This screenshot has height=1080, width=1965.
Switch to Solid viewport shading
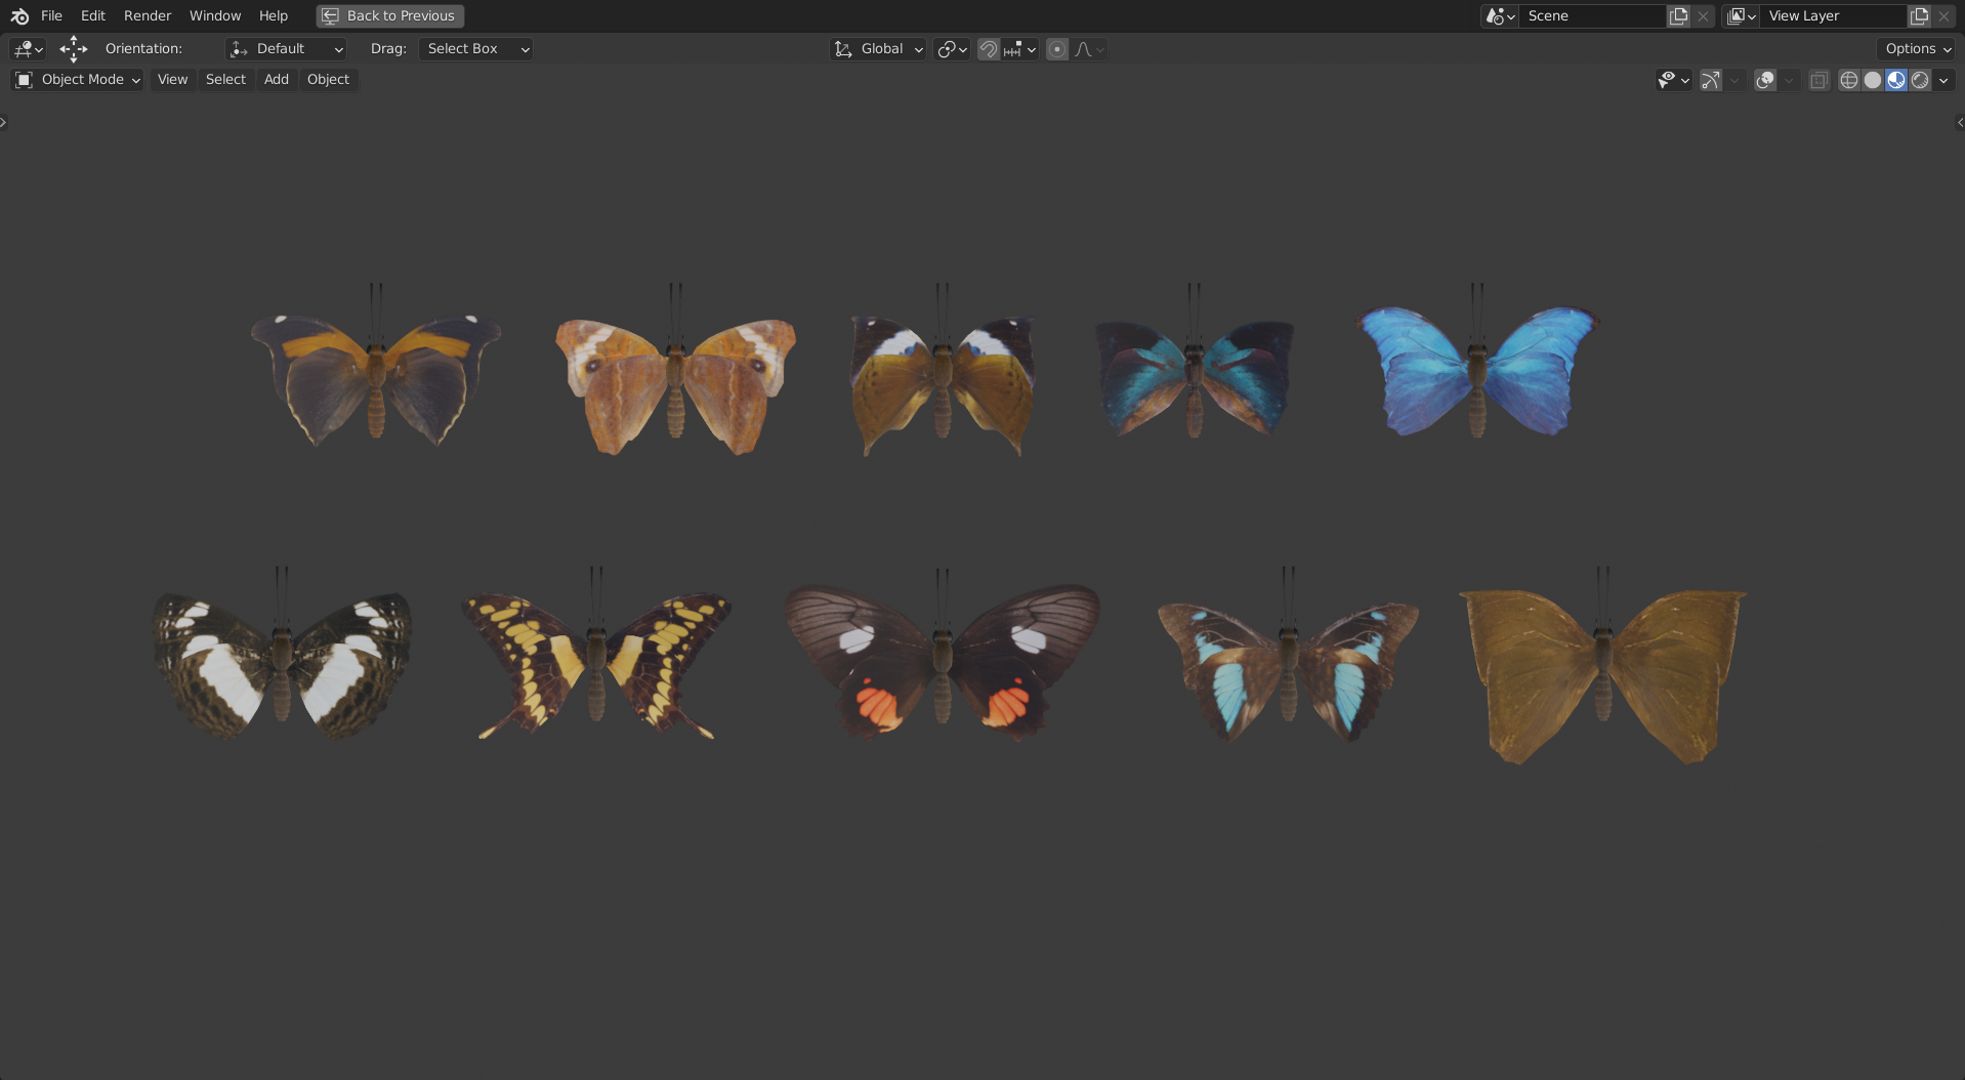tap(1872, 80)
